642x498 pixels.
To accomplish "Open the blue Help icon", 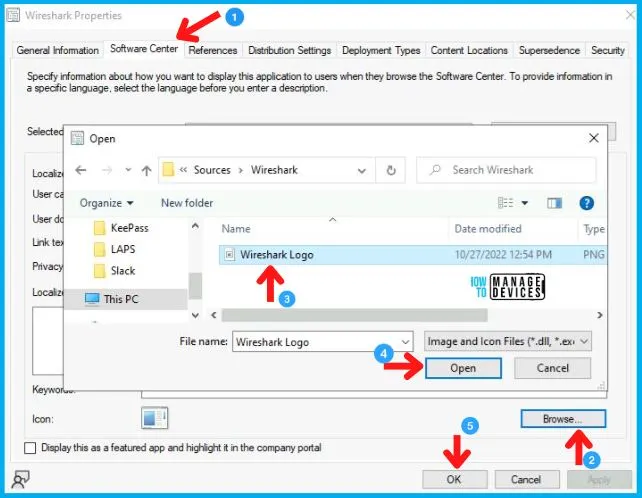I will [x=586, y=203].
